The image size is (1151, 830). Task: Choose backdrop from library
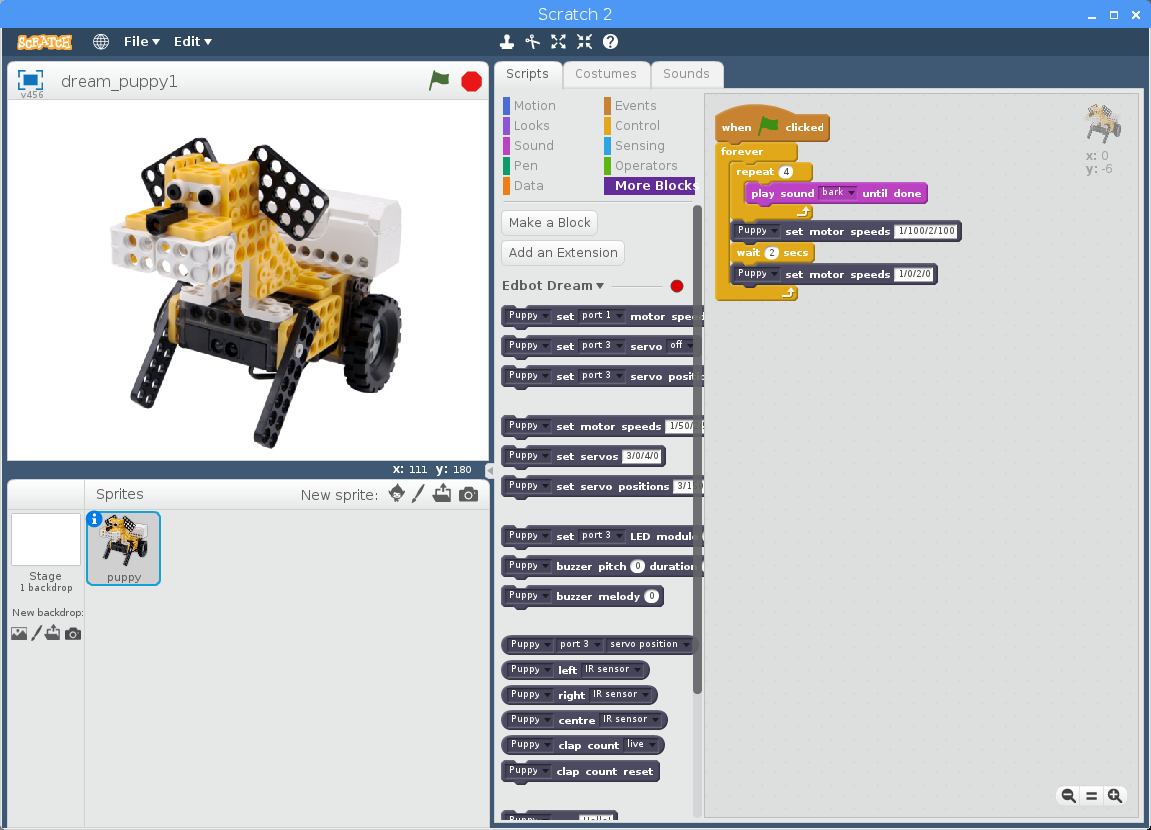[x=19, y=633]
